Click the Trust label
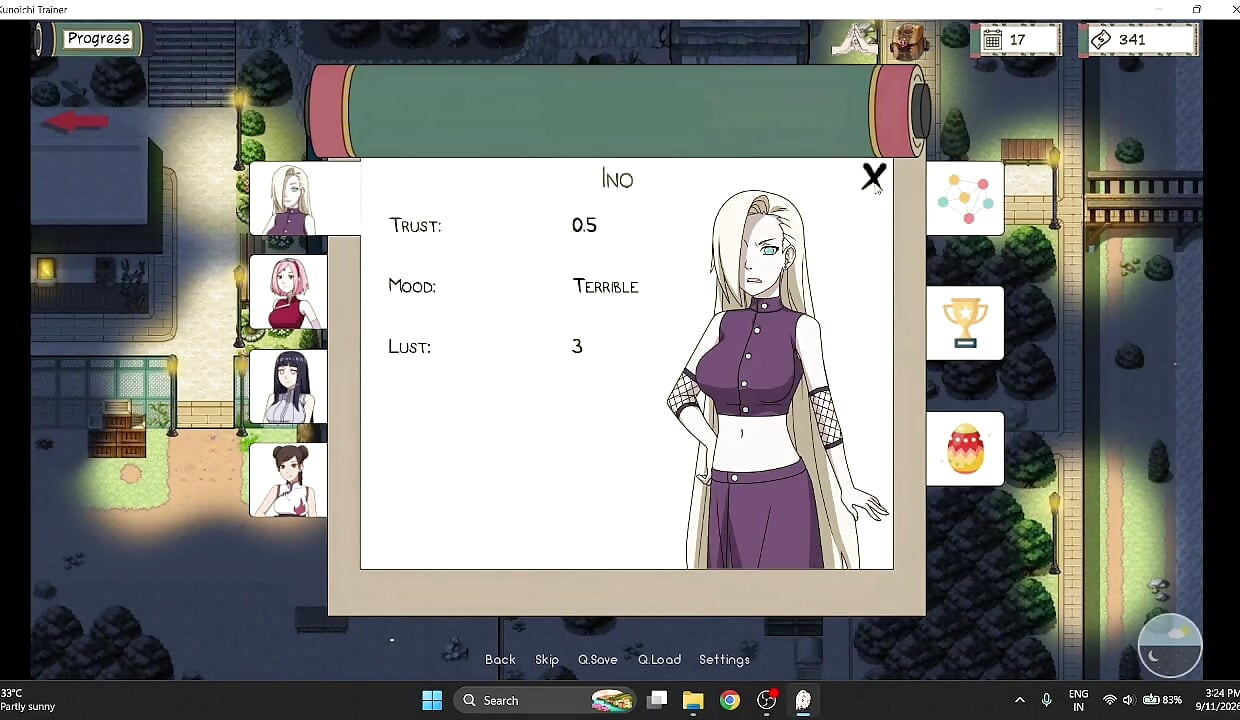 (415, 225)
